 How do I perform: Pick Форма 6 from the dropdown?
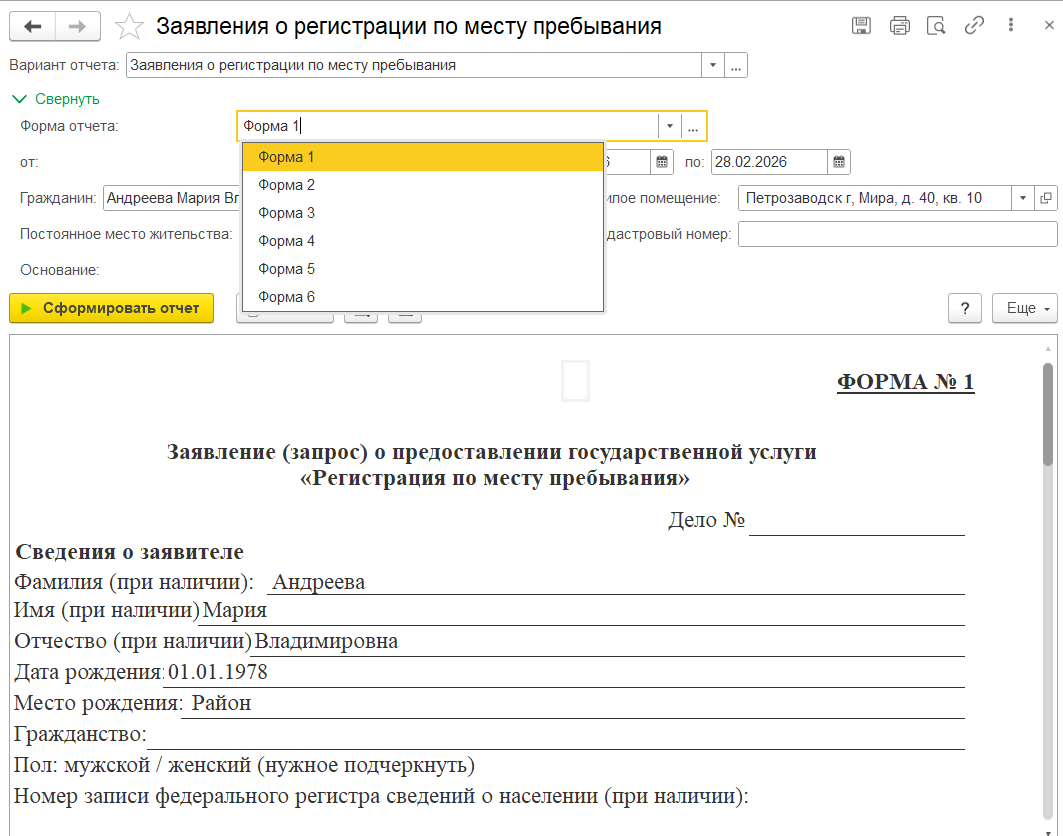click(287, 297)
